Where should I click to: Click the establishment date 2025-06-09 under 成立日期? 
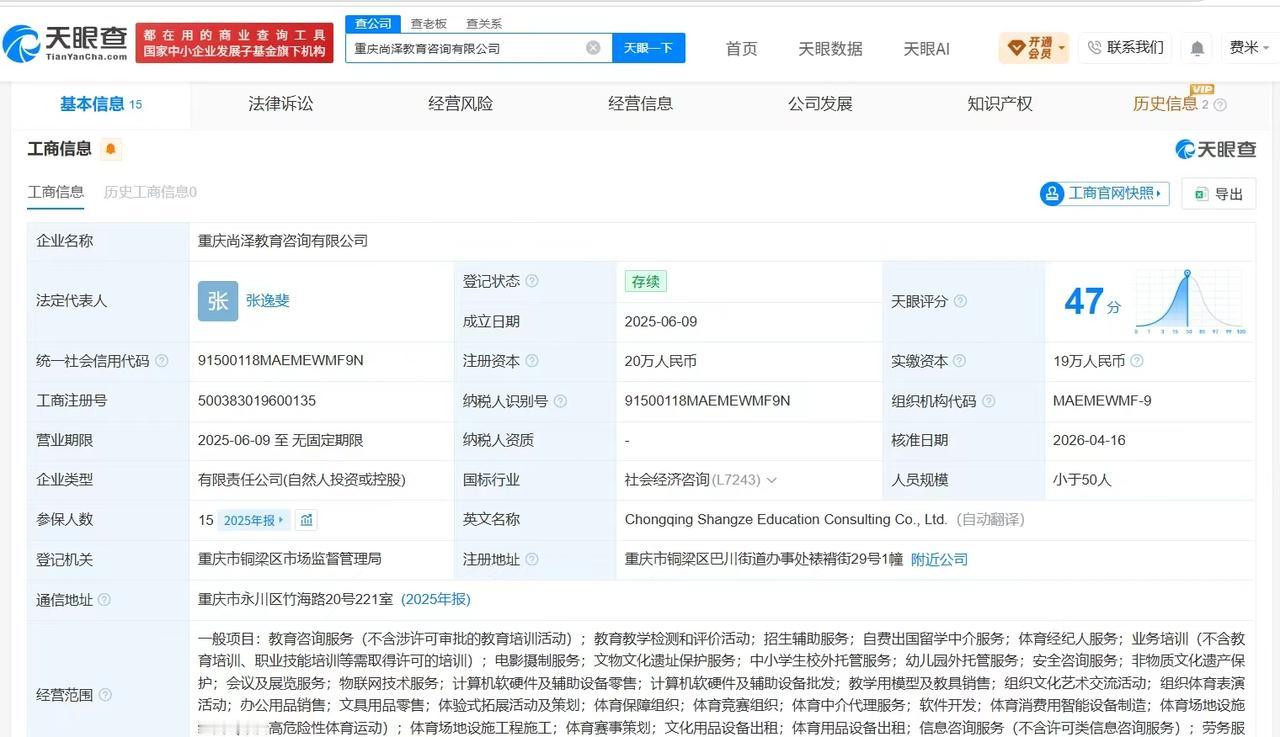(x=661, y=322)
